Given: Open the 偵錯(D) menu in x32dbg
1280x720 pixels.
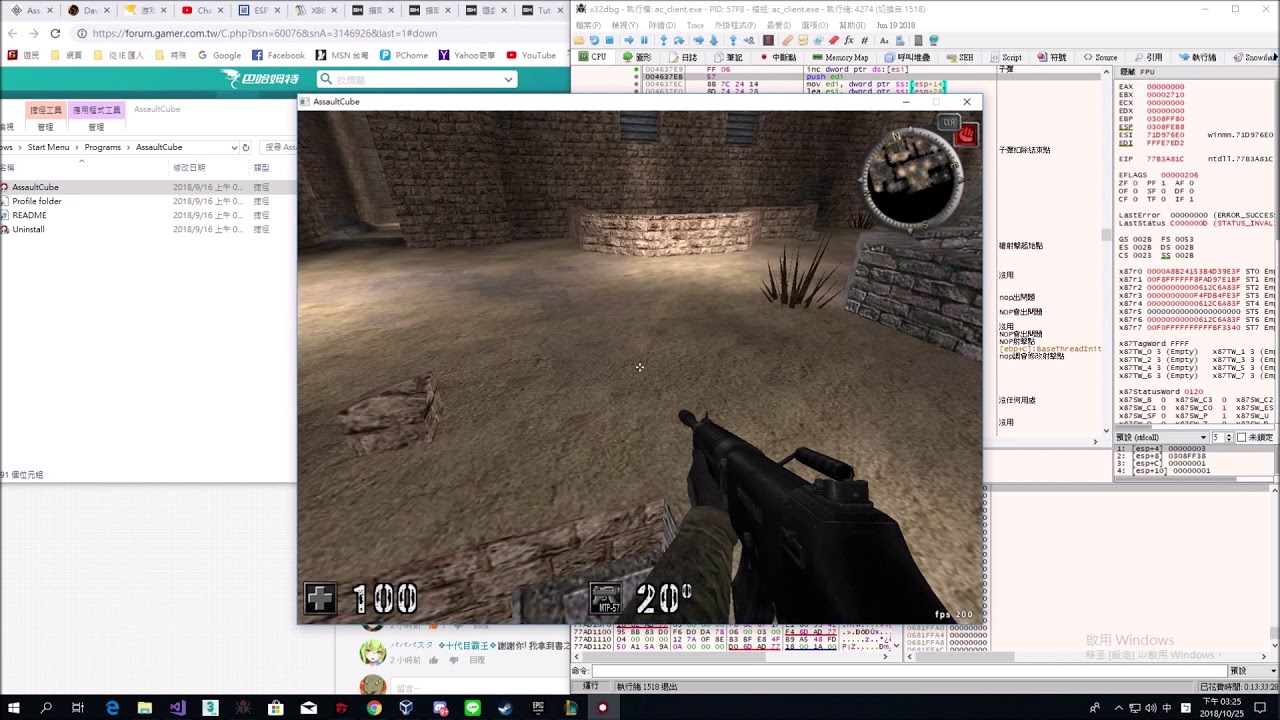Looking at the screenshot, I should point(661,25).
